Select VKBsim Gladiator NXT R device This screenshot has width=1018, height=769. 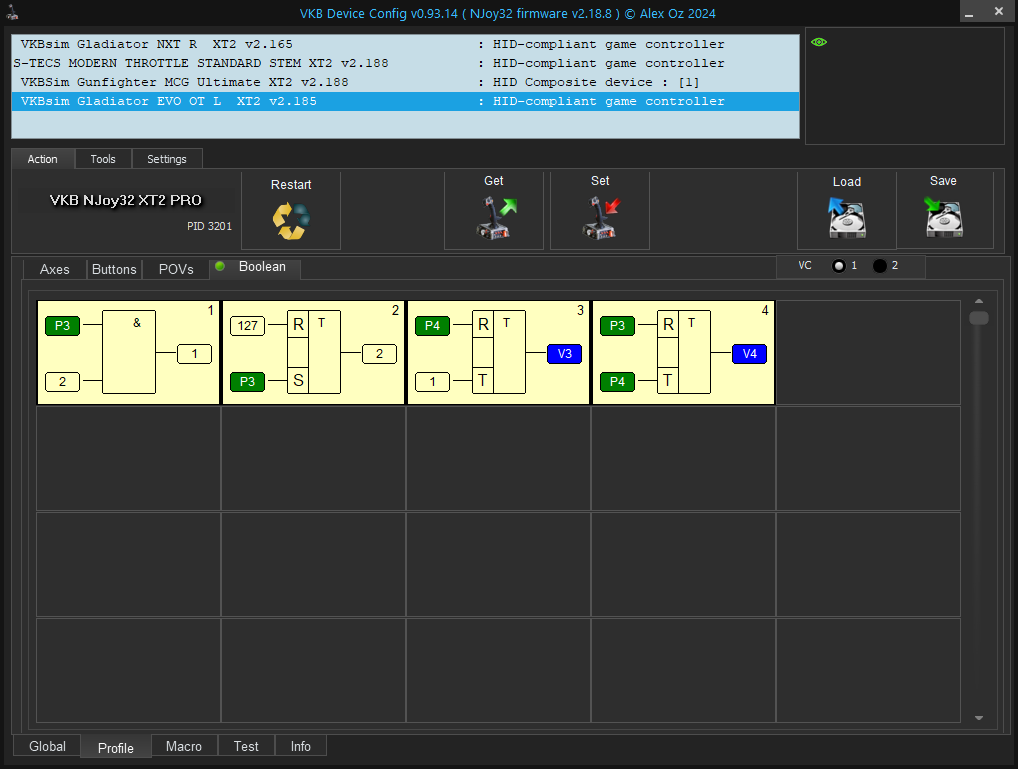click(x=405, y=44)
